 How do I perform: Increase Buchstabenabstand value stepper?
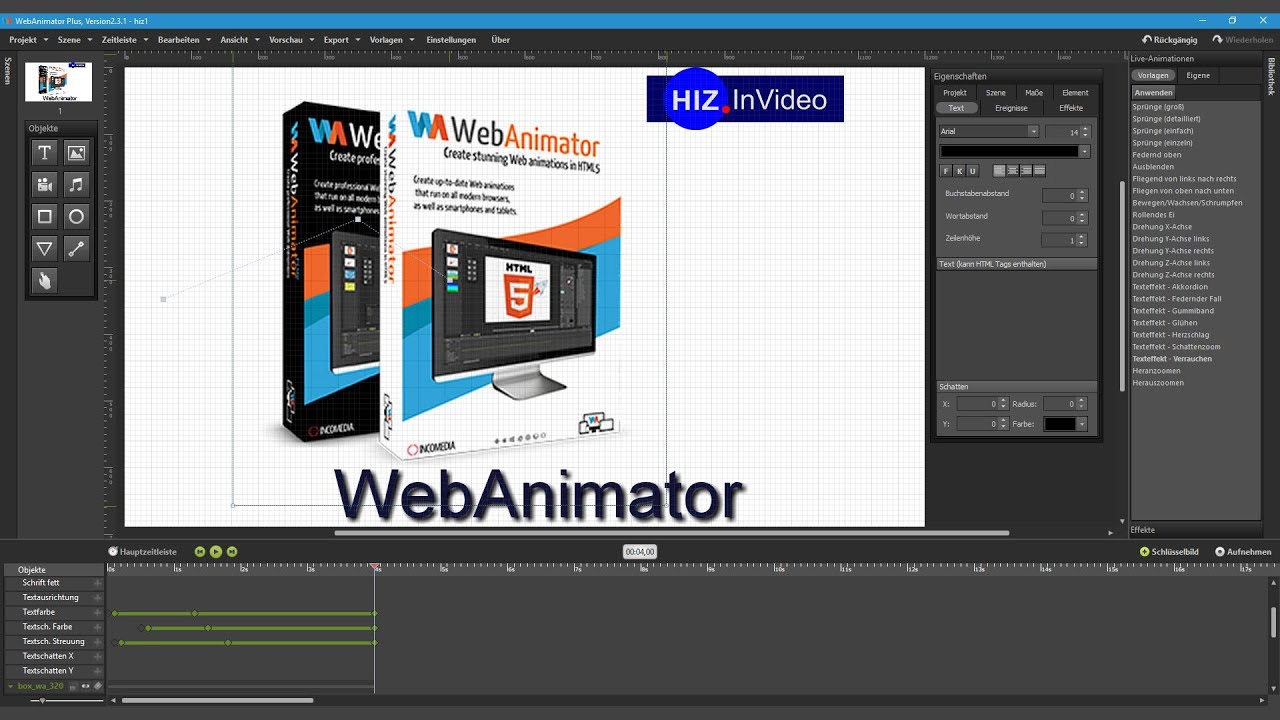pyautogui.click(x=1082, y=193)
